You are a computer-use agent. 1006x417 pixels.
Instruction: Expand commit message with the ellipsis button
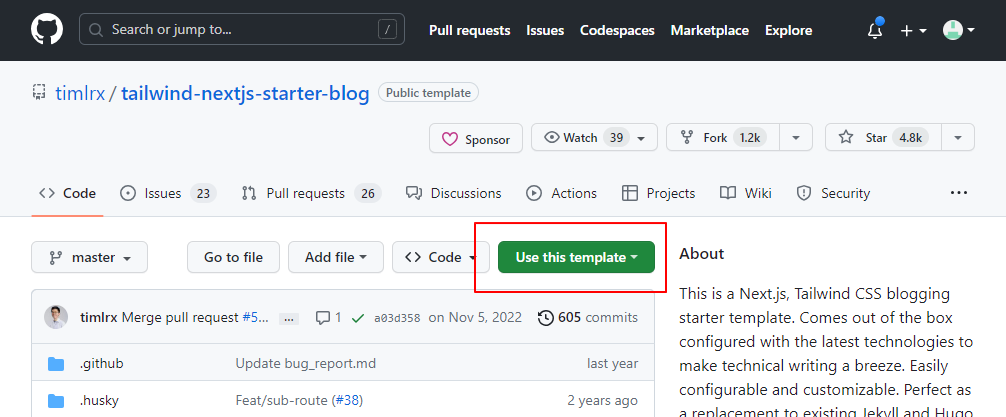pyautogui.click(x=290, y=318)
